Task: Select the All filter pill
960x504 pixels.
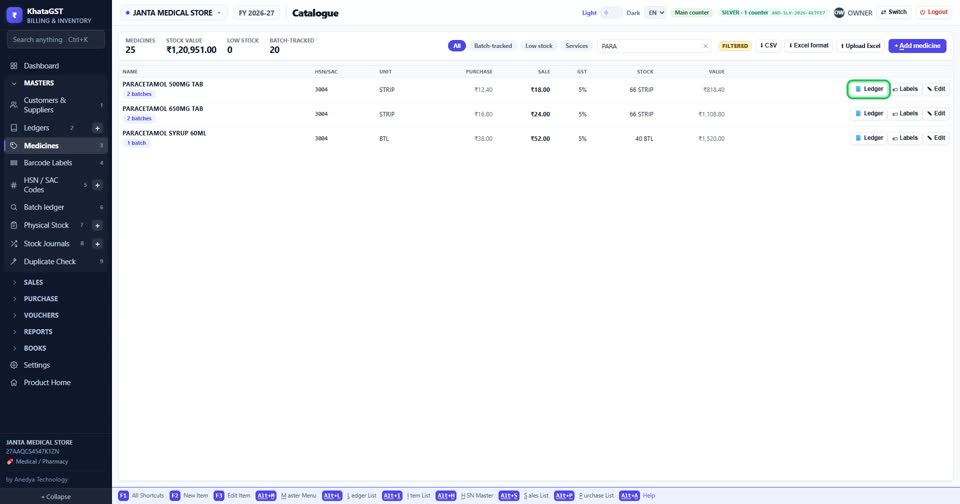Action: coord(457,46)
